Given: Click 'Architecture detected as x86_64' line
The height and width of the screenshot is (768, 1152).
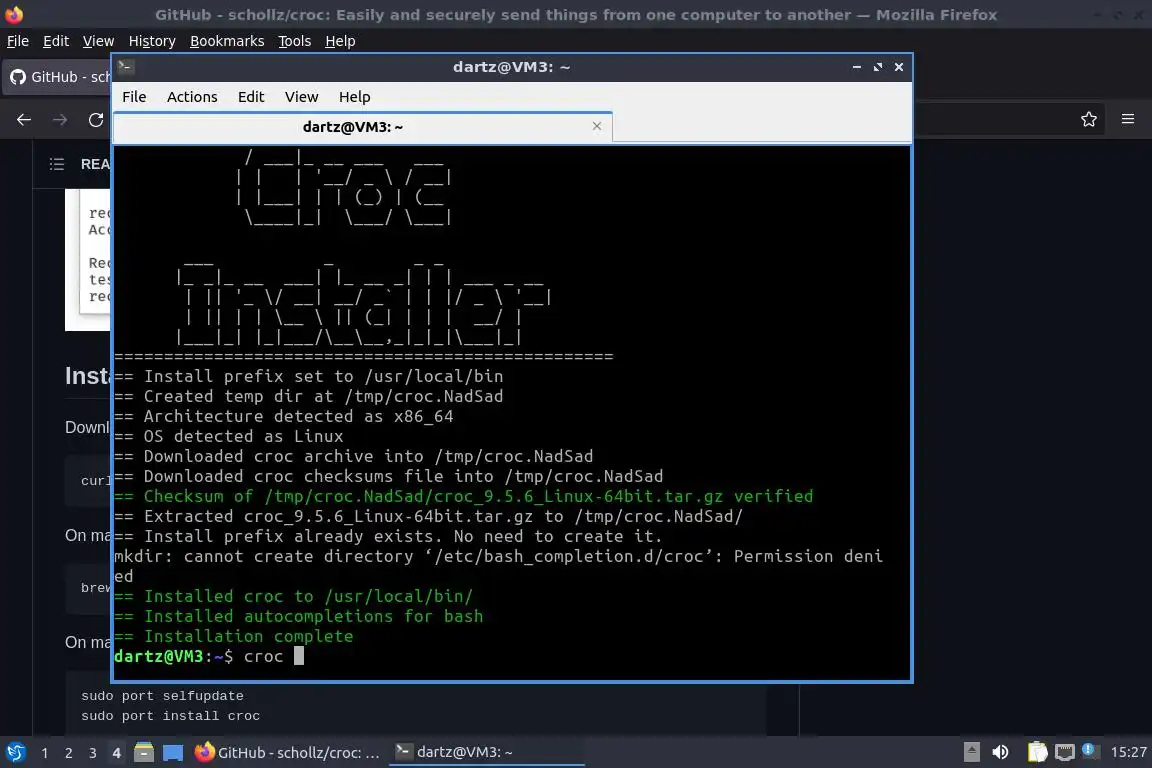Looking at the screenshot, I should (284, 416).
